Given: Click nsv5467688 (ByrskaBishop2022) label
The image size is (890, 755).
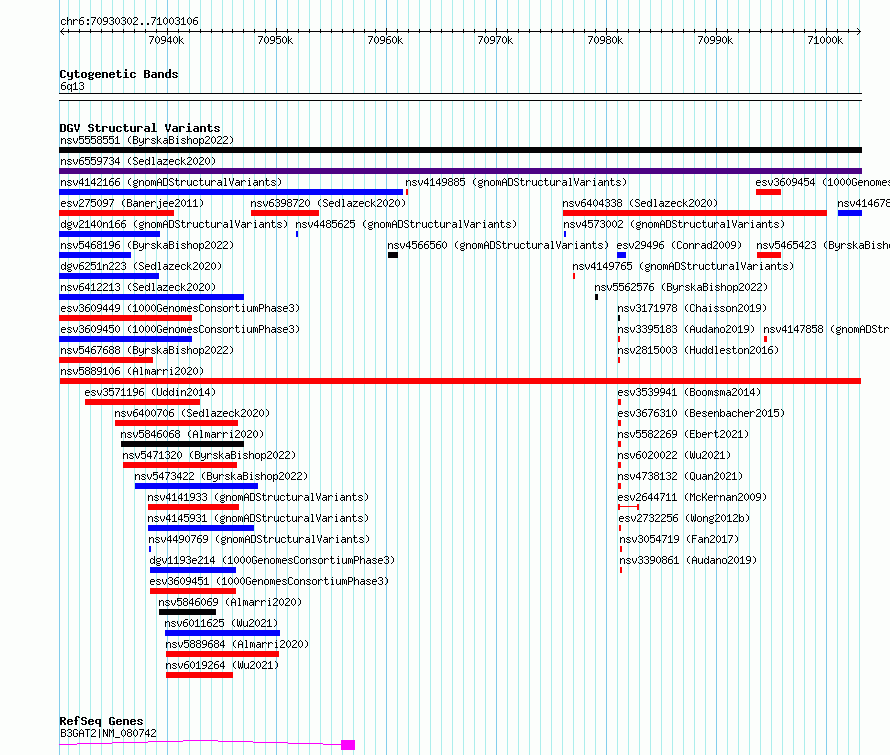Looking at the screenshot, I should pyautogui.click(x=146, y=350).
